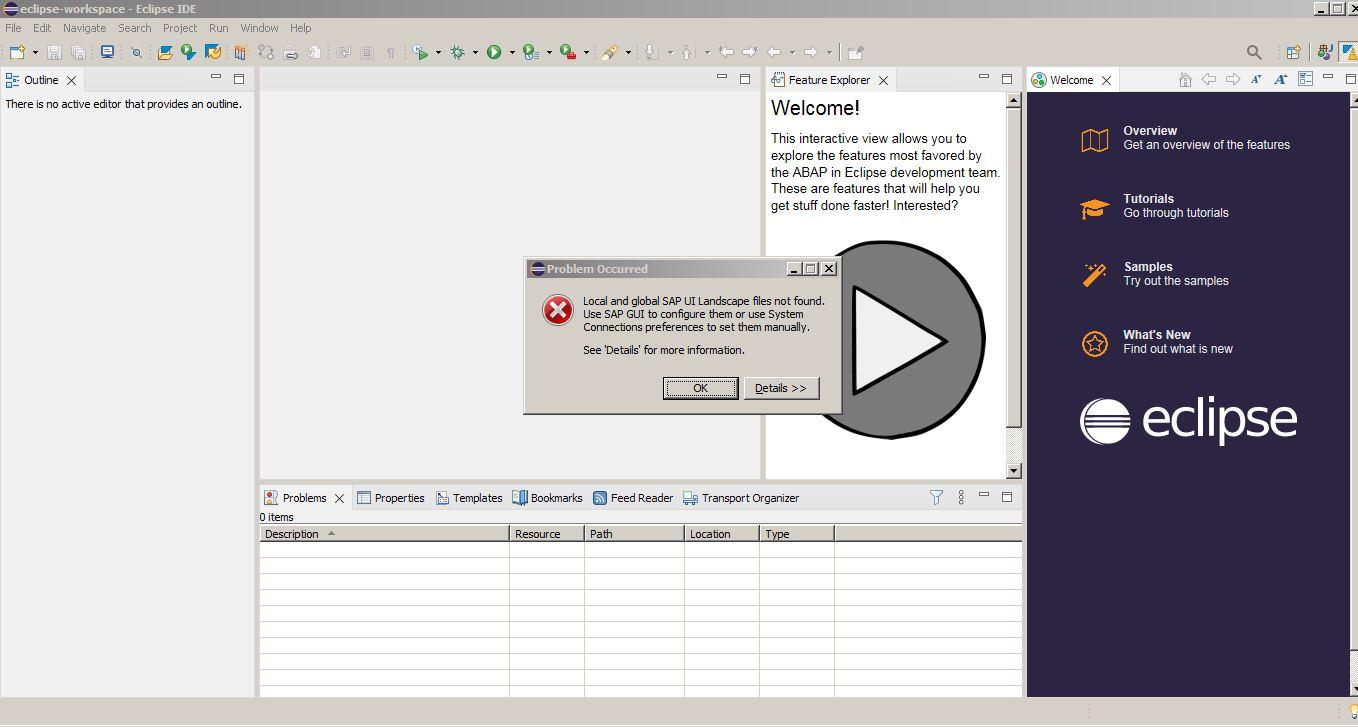Click the Search flashlight toolbar icon
Image resolution: width=1358 pixels, height=727 pixels.
[x=609, y=52]
